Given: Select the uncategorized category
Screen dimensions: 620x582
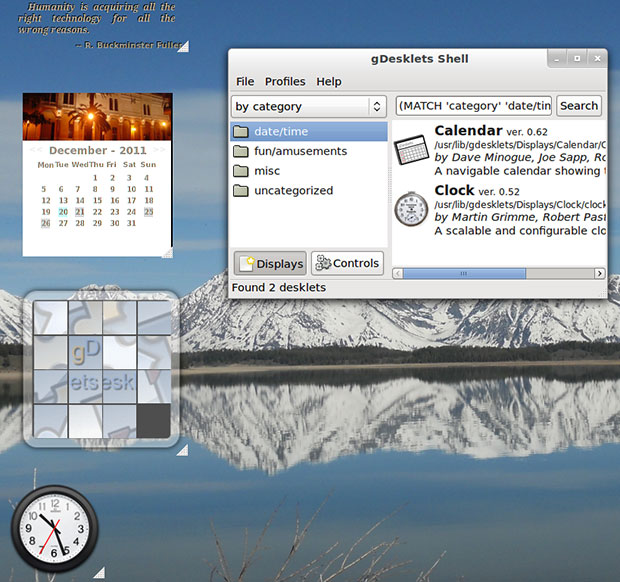Looking at the screenshot, I should (309, 191).
